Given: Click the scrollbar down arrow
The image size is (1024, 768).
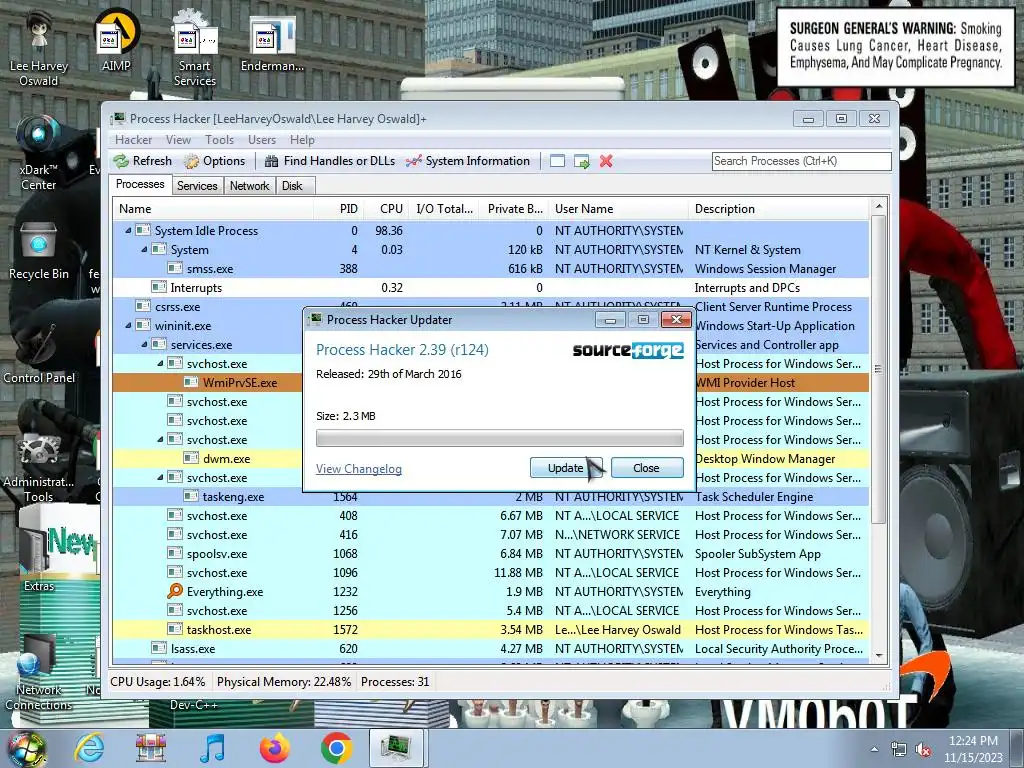Looking at the screenshot, I should click(x=879, y=655).
